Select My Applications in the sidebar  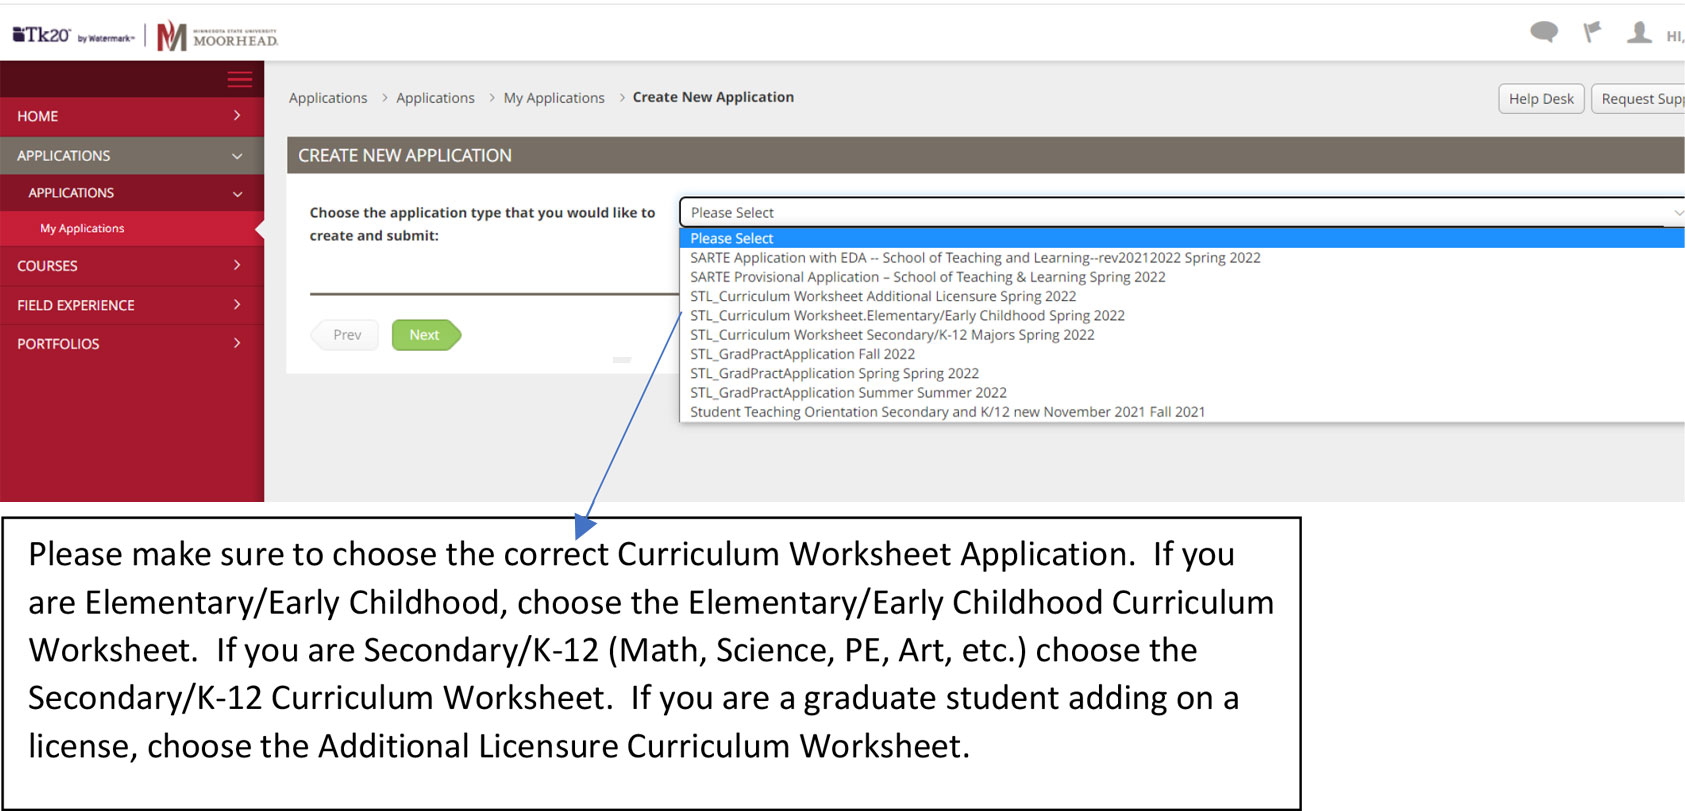coord(82,229)
